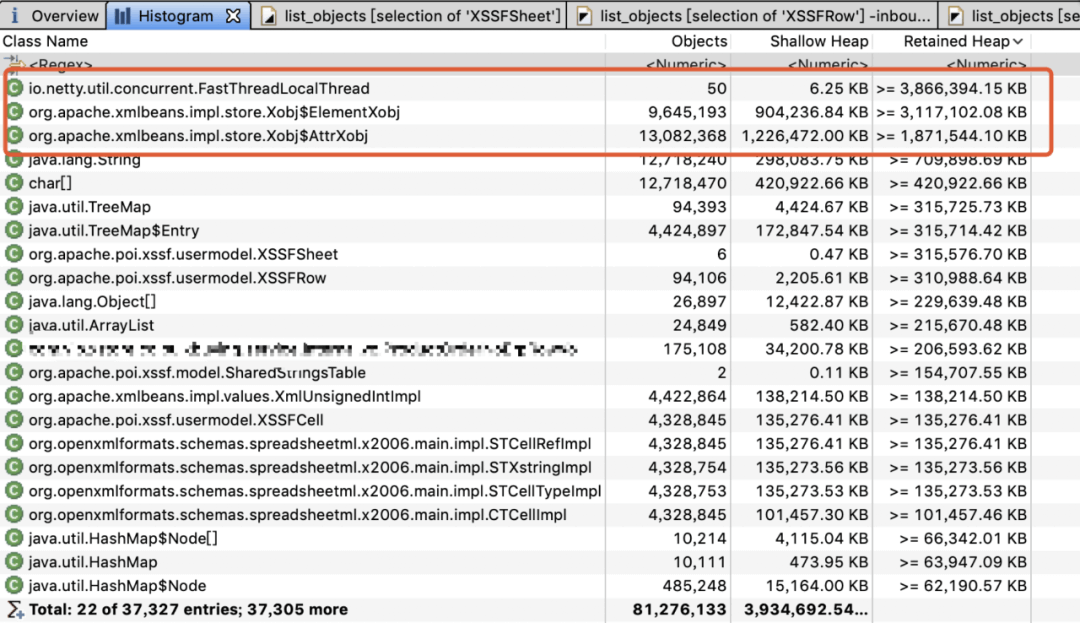This screenshot has width=1080, height=623.
Task: Select the char[] class name
Action: 50,183
